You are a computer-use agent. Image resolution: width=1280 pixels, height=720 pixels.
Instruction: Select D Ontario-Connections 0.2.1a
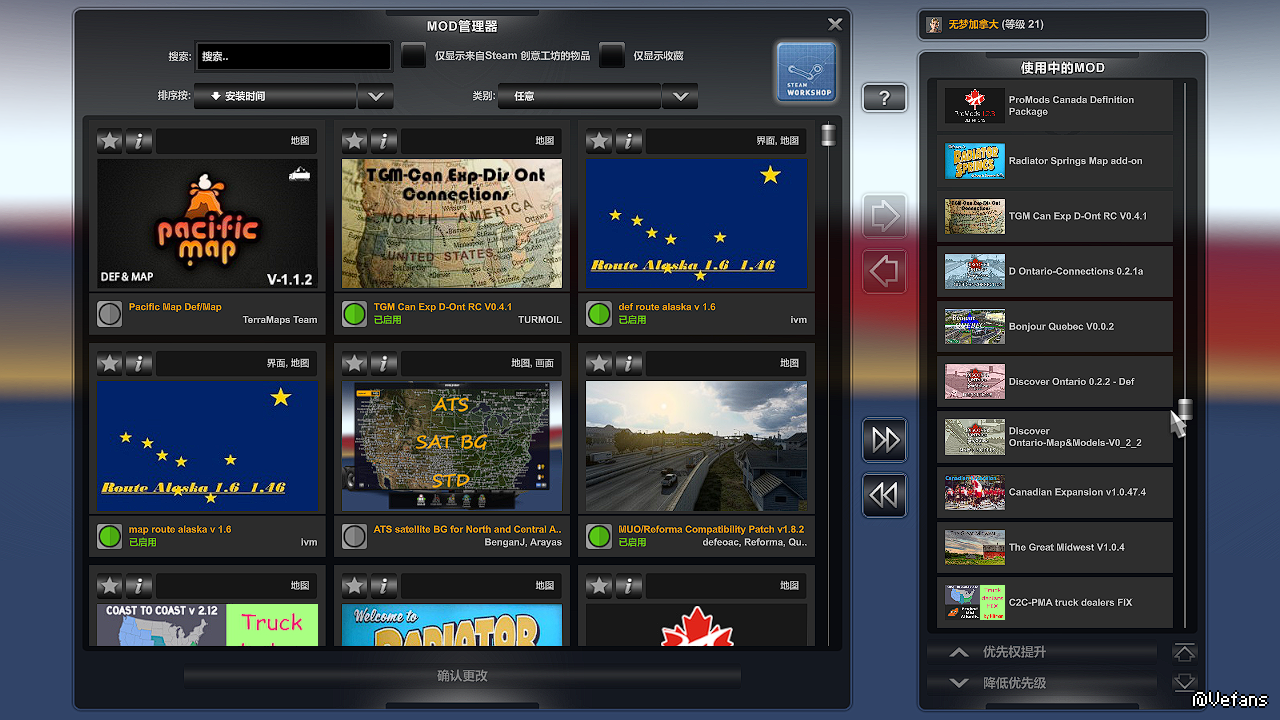1055,271
